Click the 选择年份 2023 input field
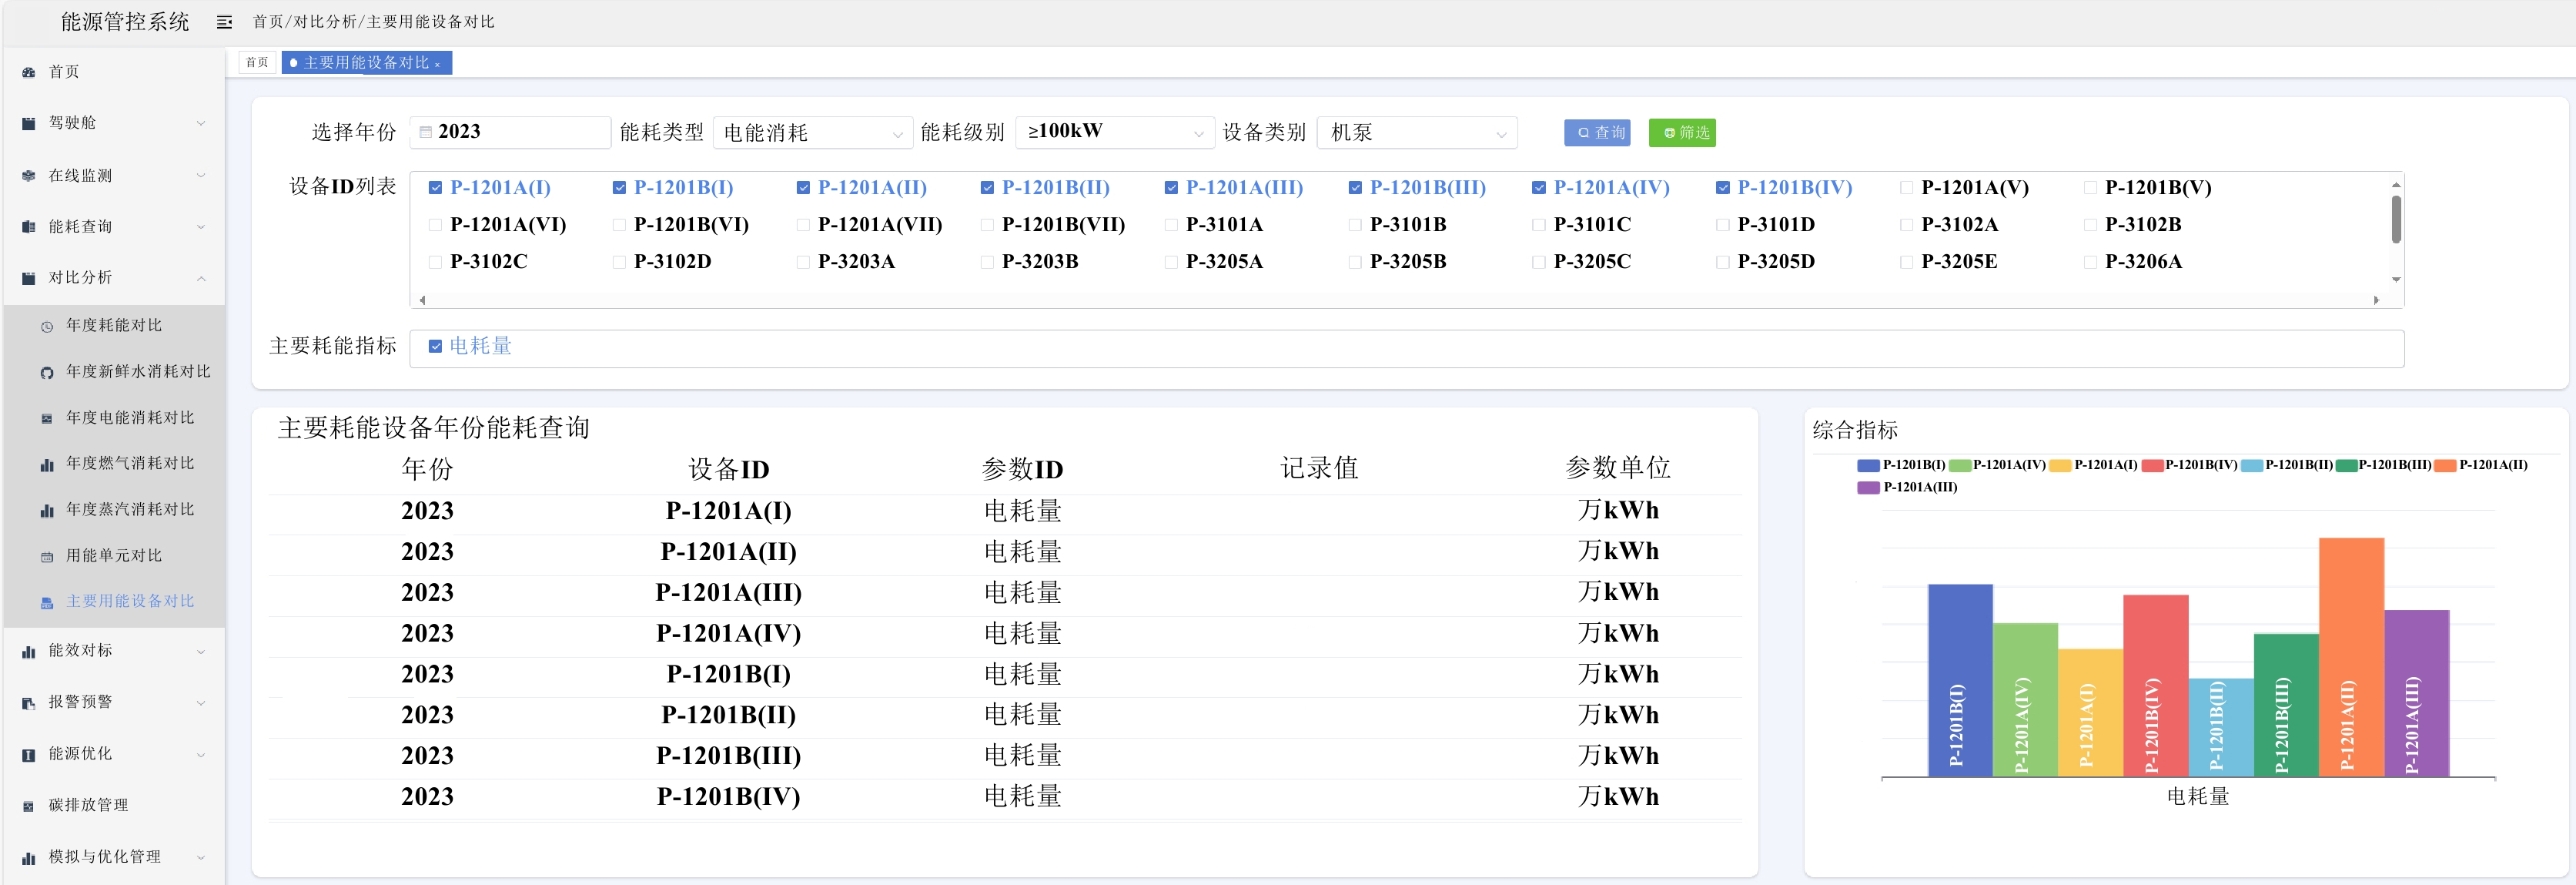 [510, 132]
